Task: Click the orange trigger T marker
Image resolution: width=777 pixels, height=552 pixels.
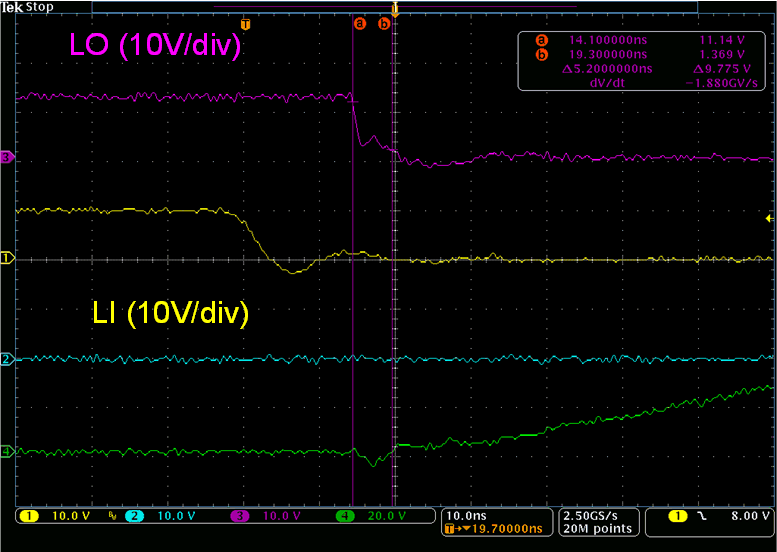Action: pos(246,23)
